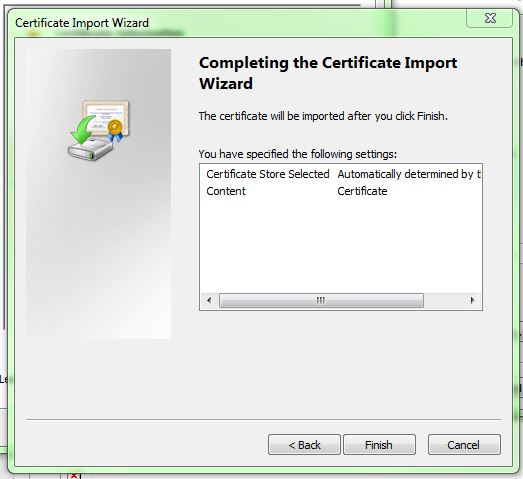The image size is (523, 479).
Task: Select the Certificate Store Selected row label
Action: (x=268, y=174)
